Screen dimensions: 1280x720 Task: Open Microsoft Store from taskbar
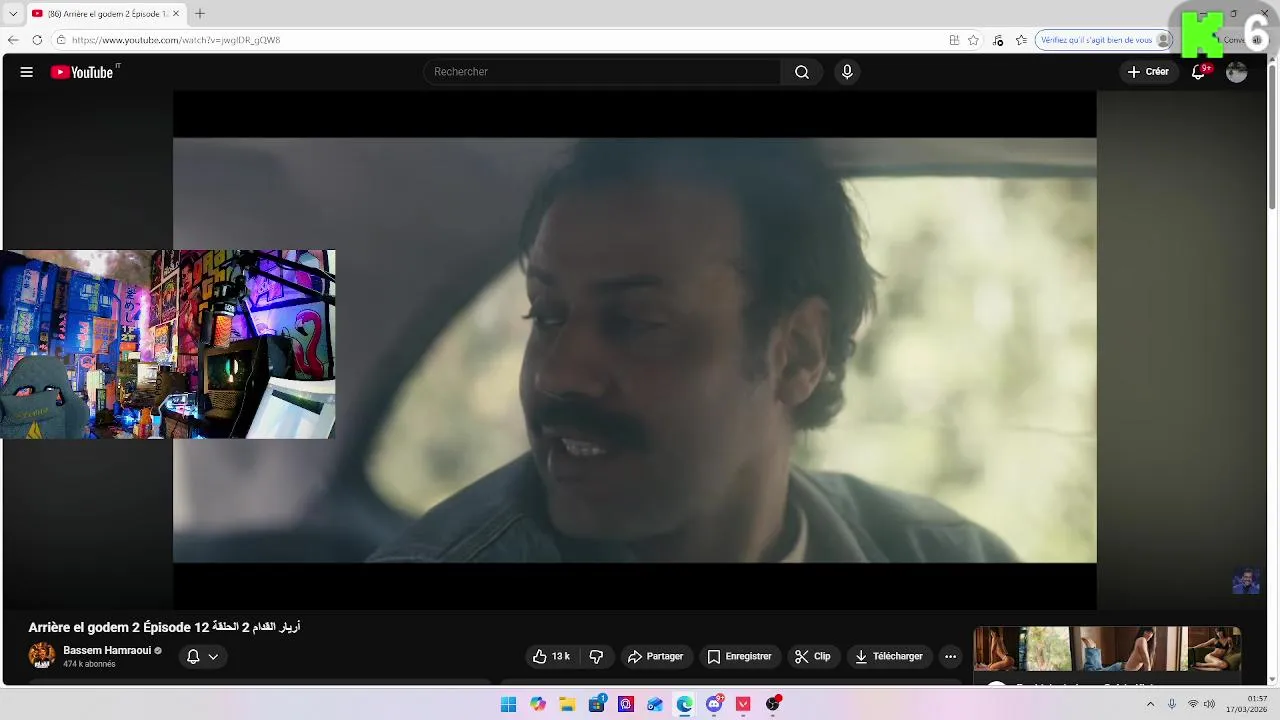[x=597, y=704]
